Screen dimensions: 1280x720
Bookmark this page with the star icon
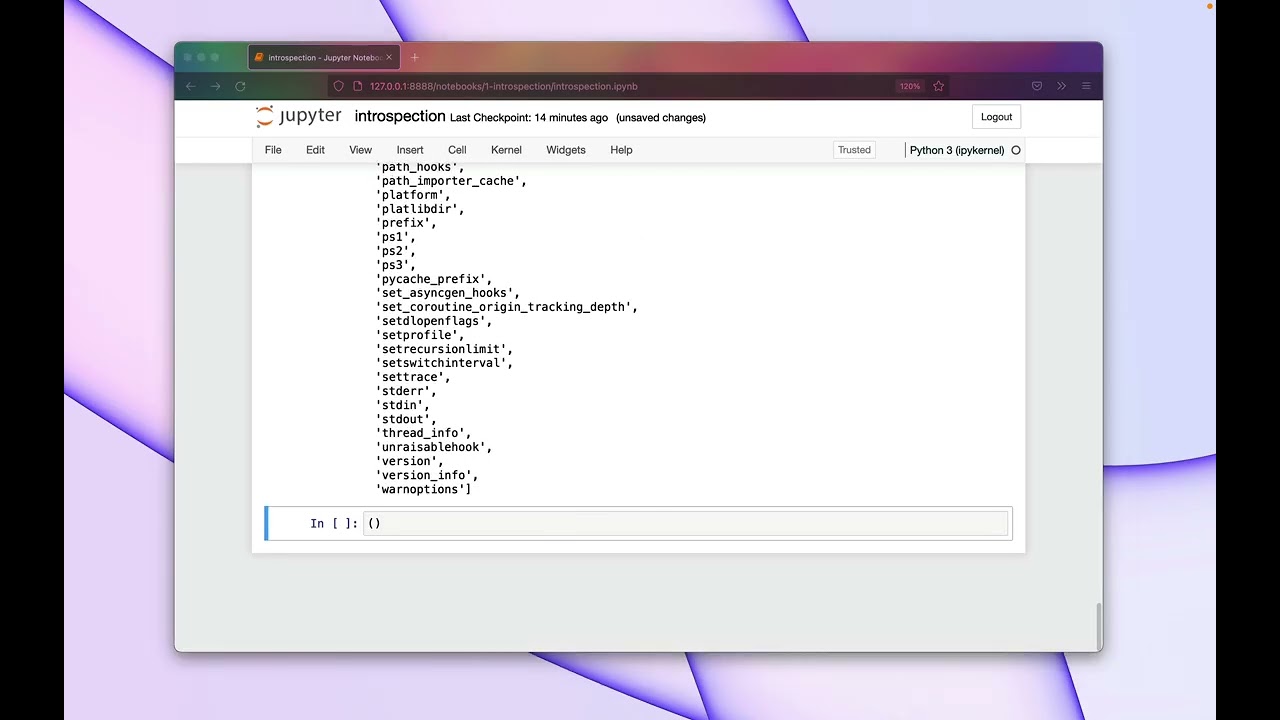pos(938,86)
